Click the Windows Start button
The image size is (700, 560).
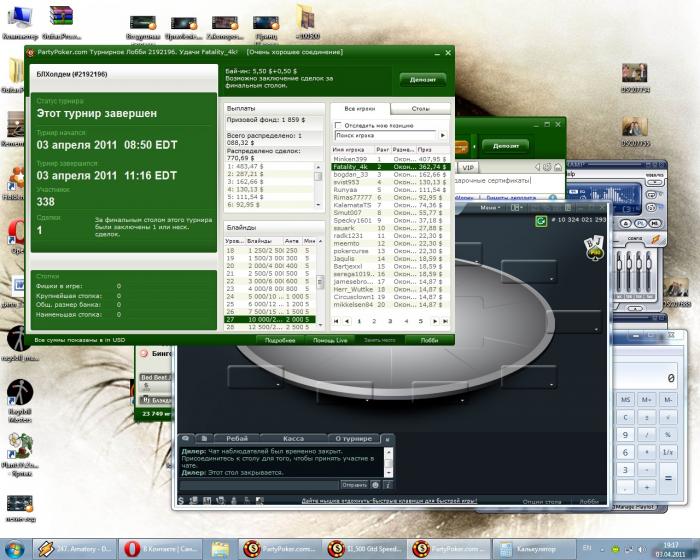click(16, 549)
